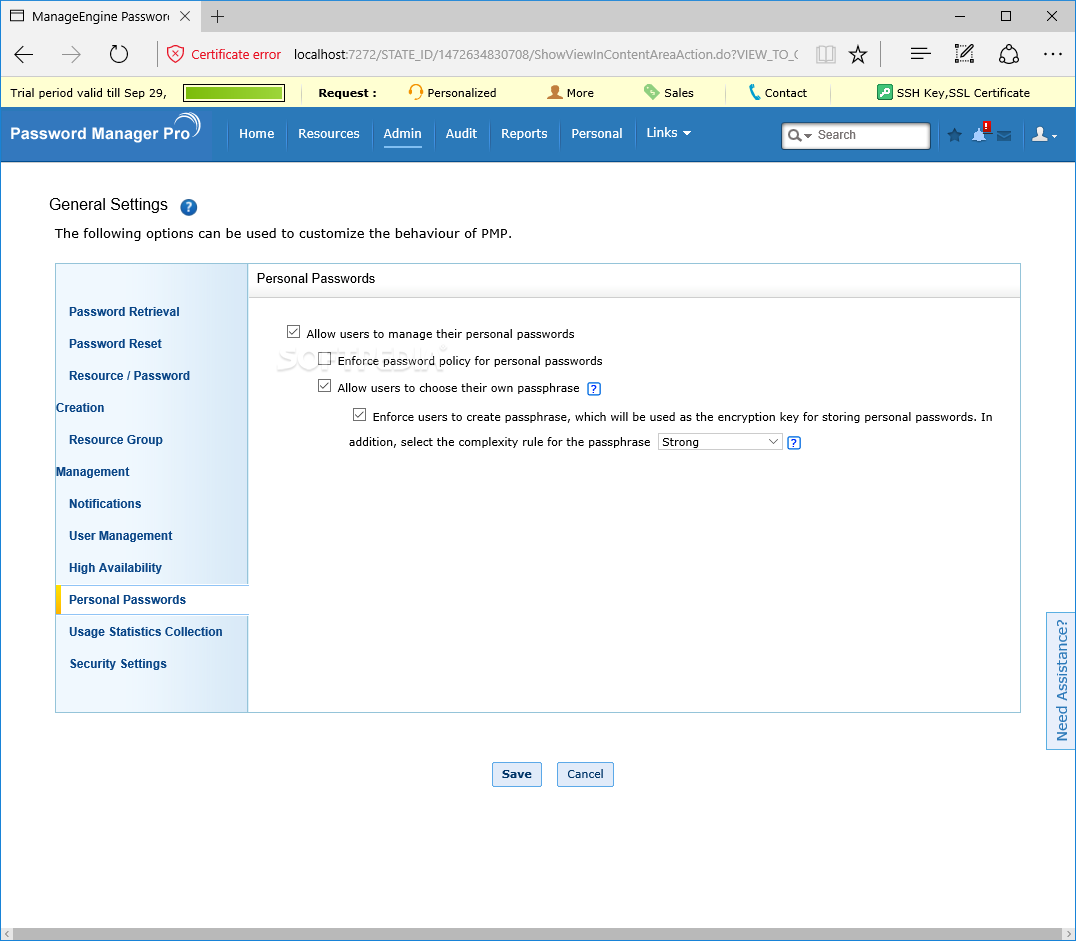The width and height of the screenshot is (1076, 941).
Task: Open notifications bell icon in header
Action: 981,133
